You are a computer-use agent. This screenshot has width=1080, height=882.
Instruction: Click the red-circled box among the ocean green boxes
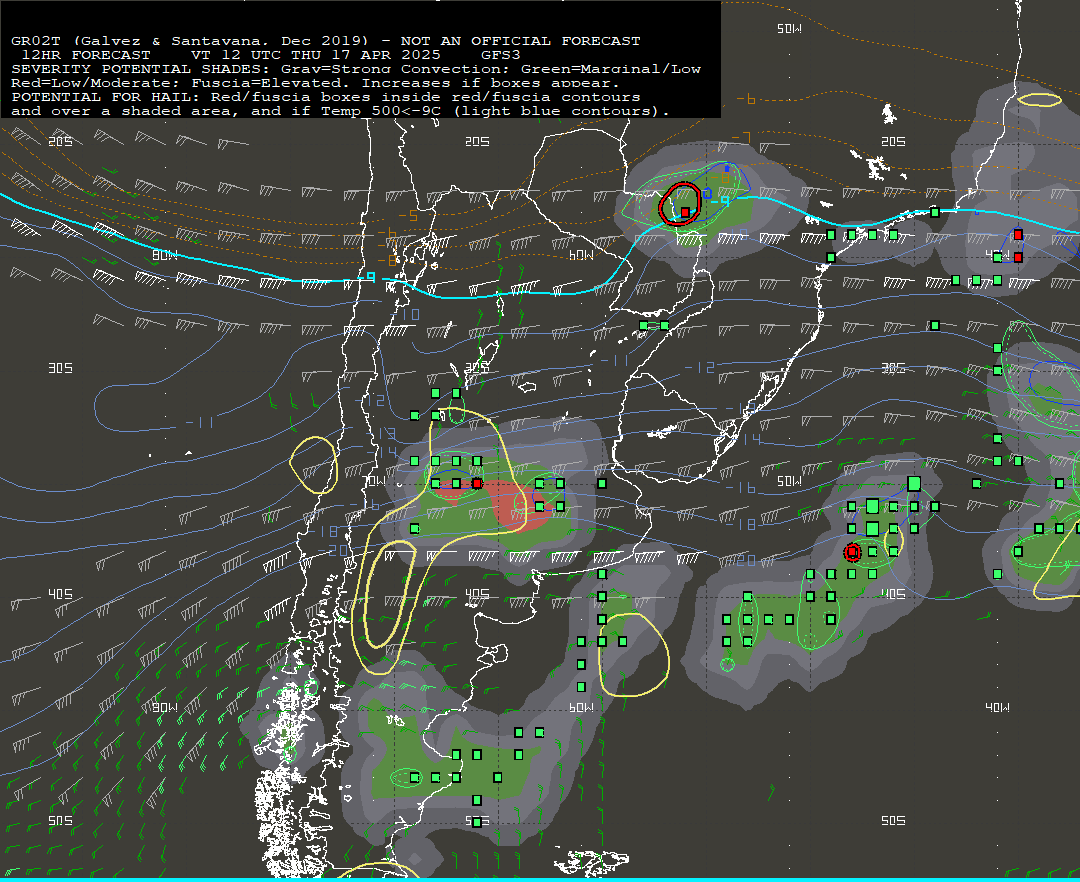(853, 552)
